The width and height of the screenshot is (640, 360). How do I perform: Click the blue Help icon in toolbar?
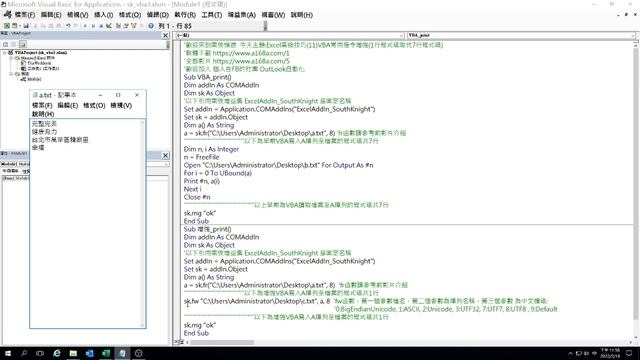(x=151, y=26)
